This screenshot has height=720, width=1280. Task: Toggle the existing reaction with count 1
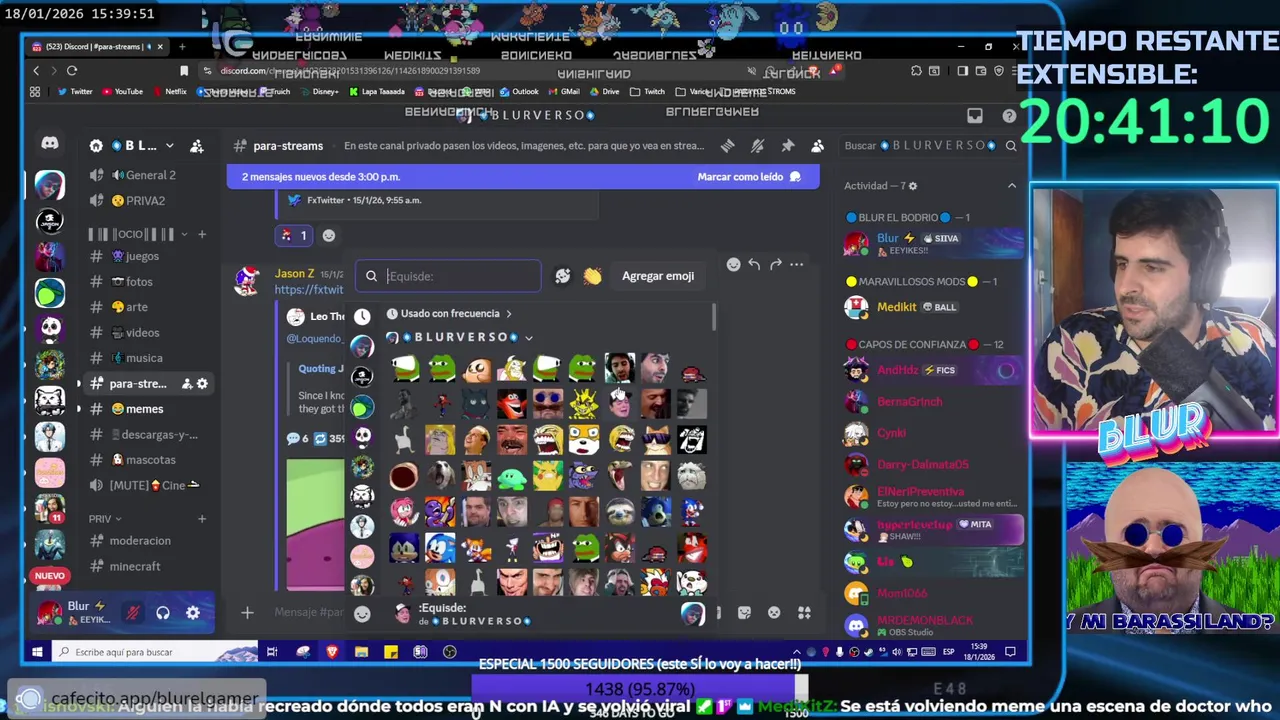(x=294, y=236)
